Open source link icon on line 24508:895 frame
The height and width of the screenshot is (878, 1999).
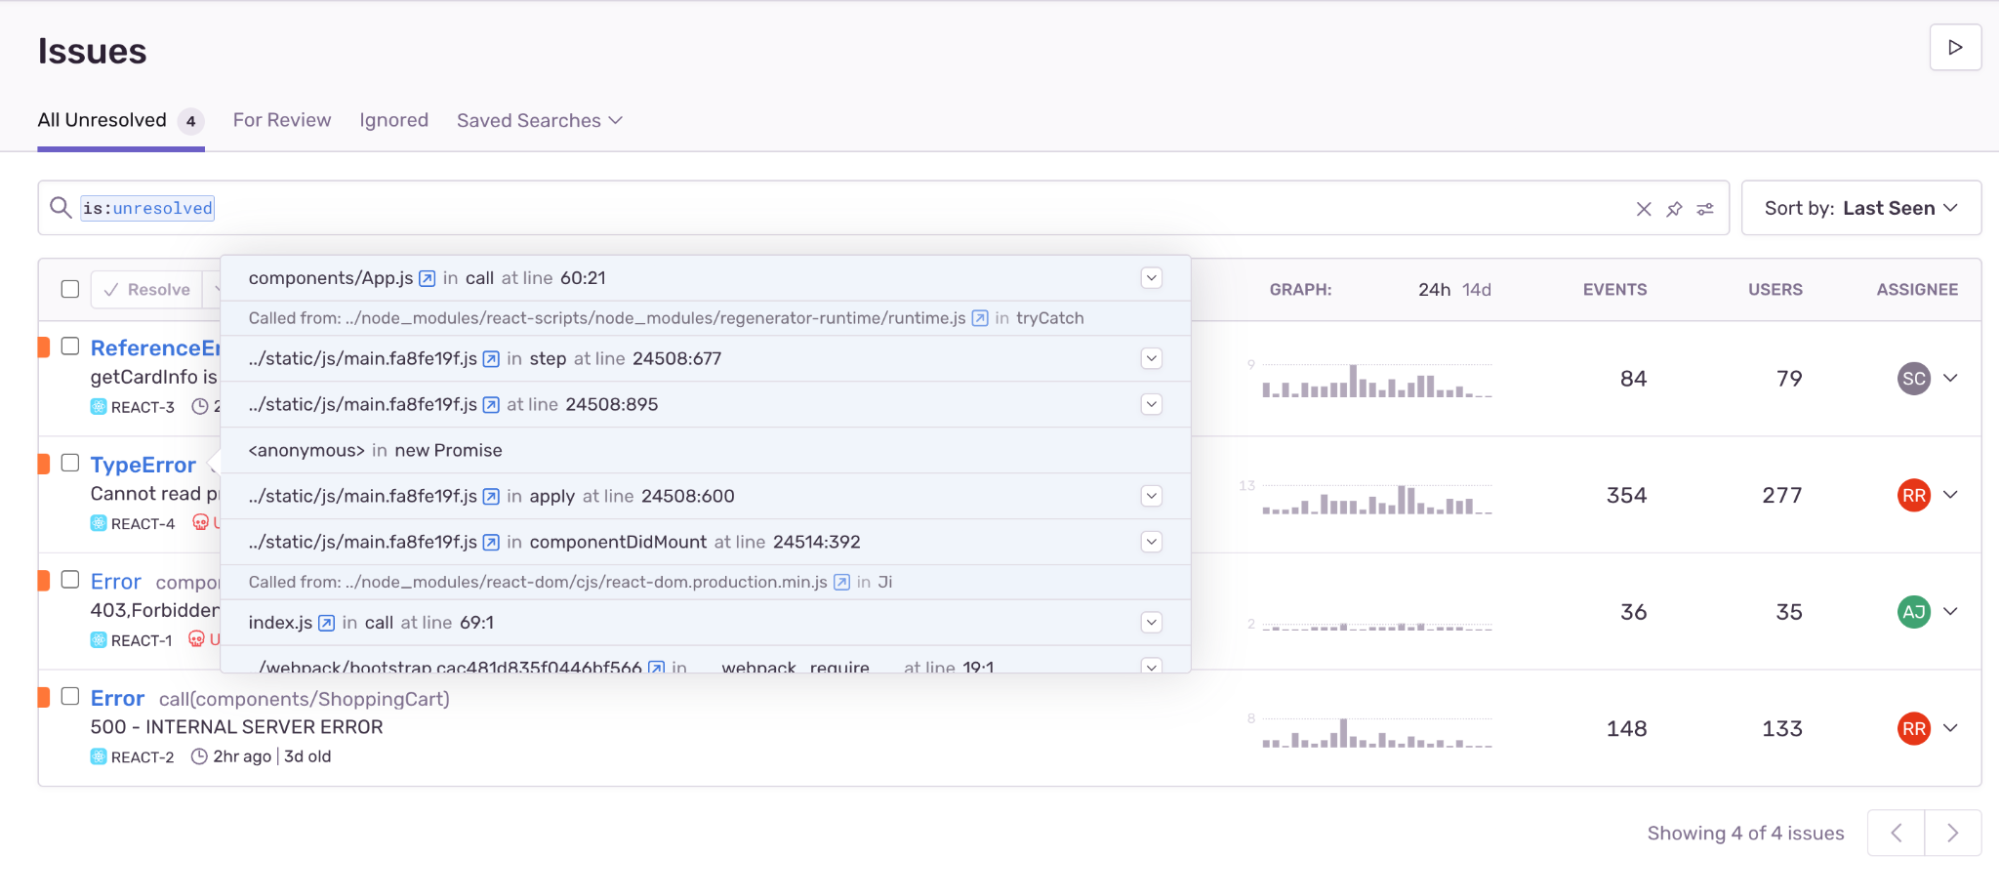[x=491, y=405]
